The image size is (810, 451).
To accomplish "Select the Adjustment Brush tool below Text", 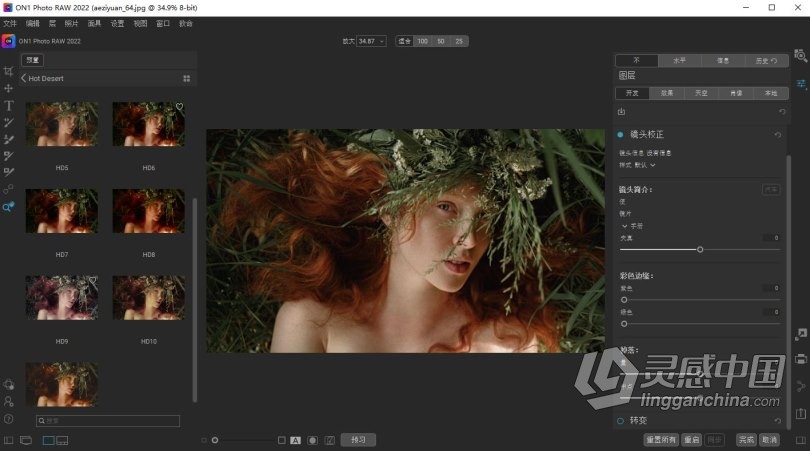I will pyautogui.click(x=8, y=122).
